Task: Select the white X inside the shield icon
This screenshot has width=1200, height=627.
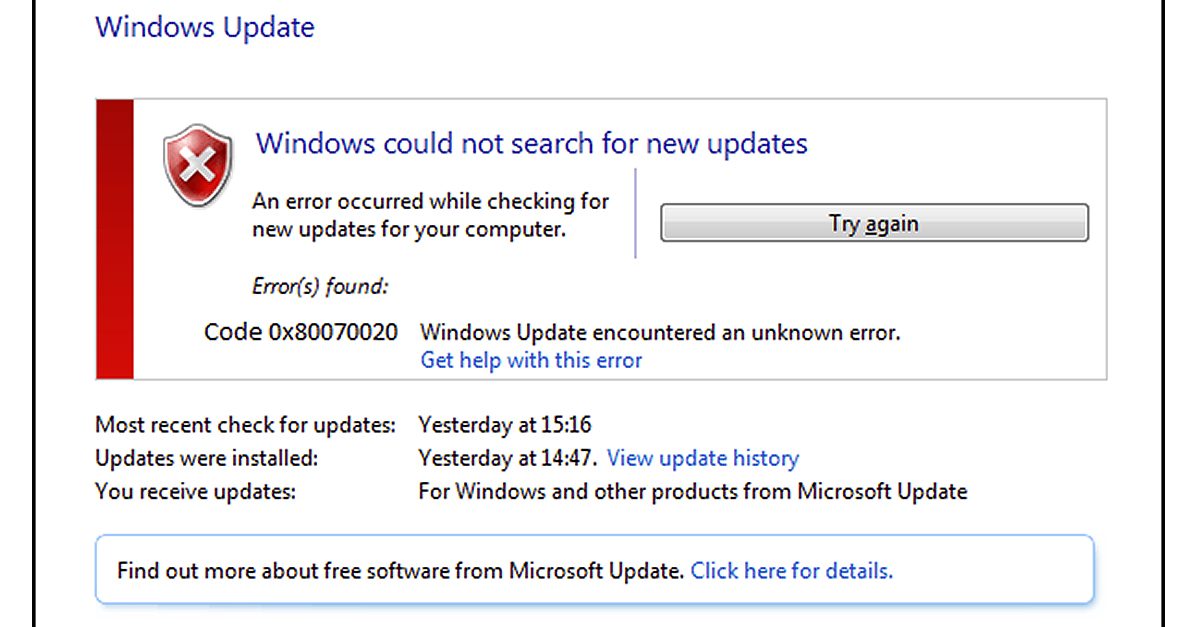Action: tap(196, 164)
